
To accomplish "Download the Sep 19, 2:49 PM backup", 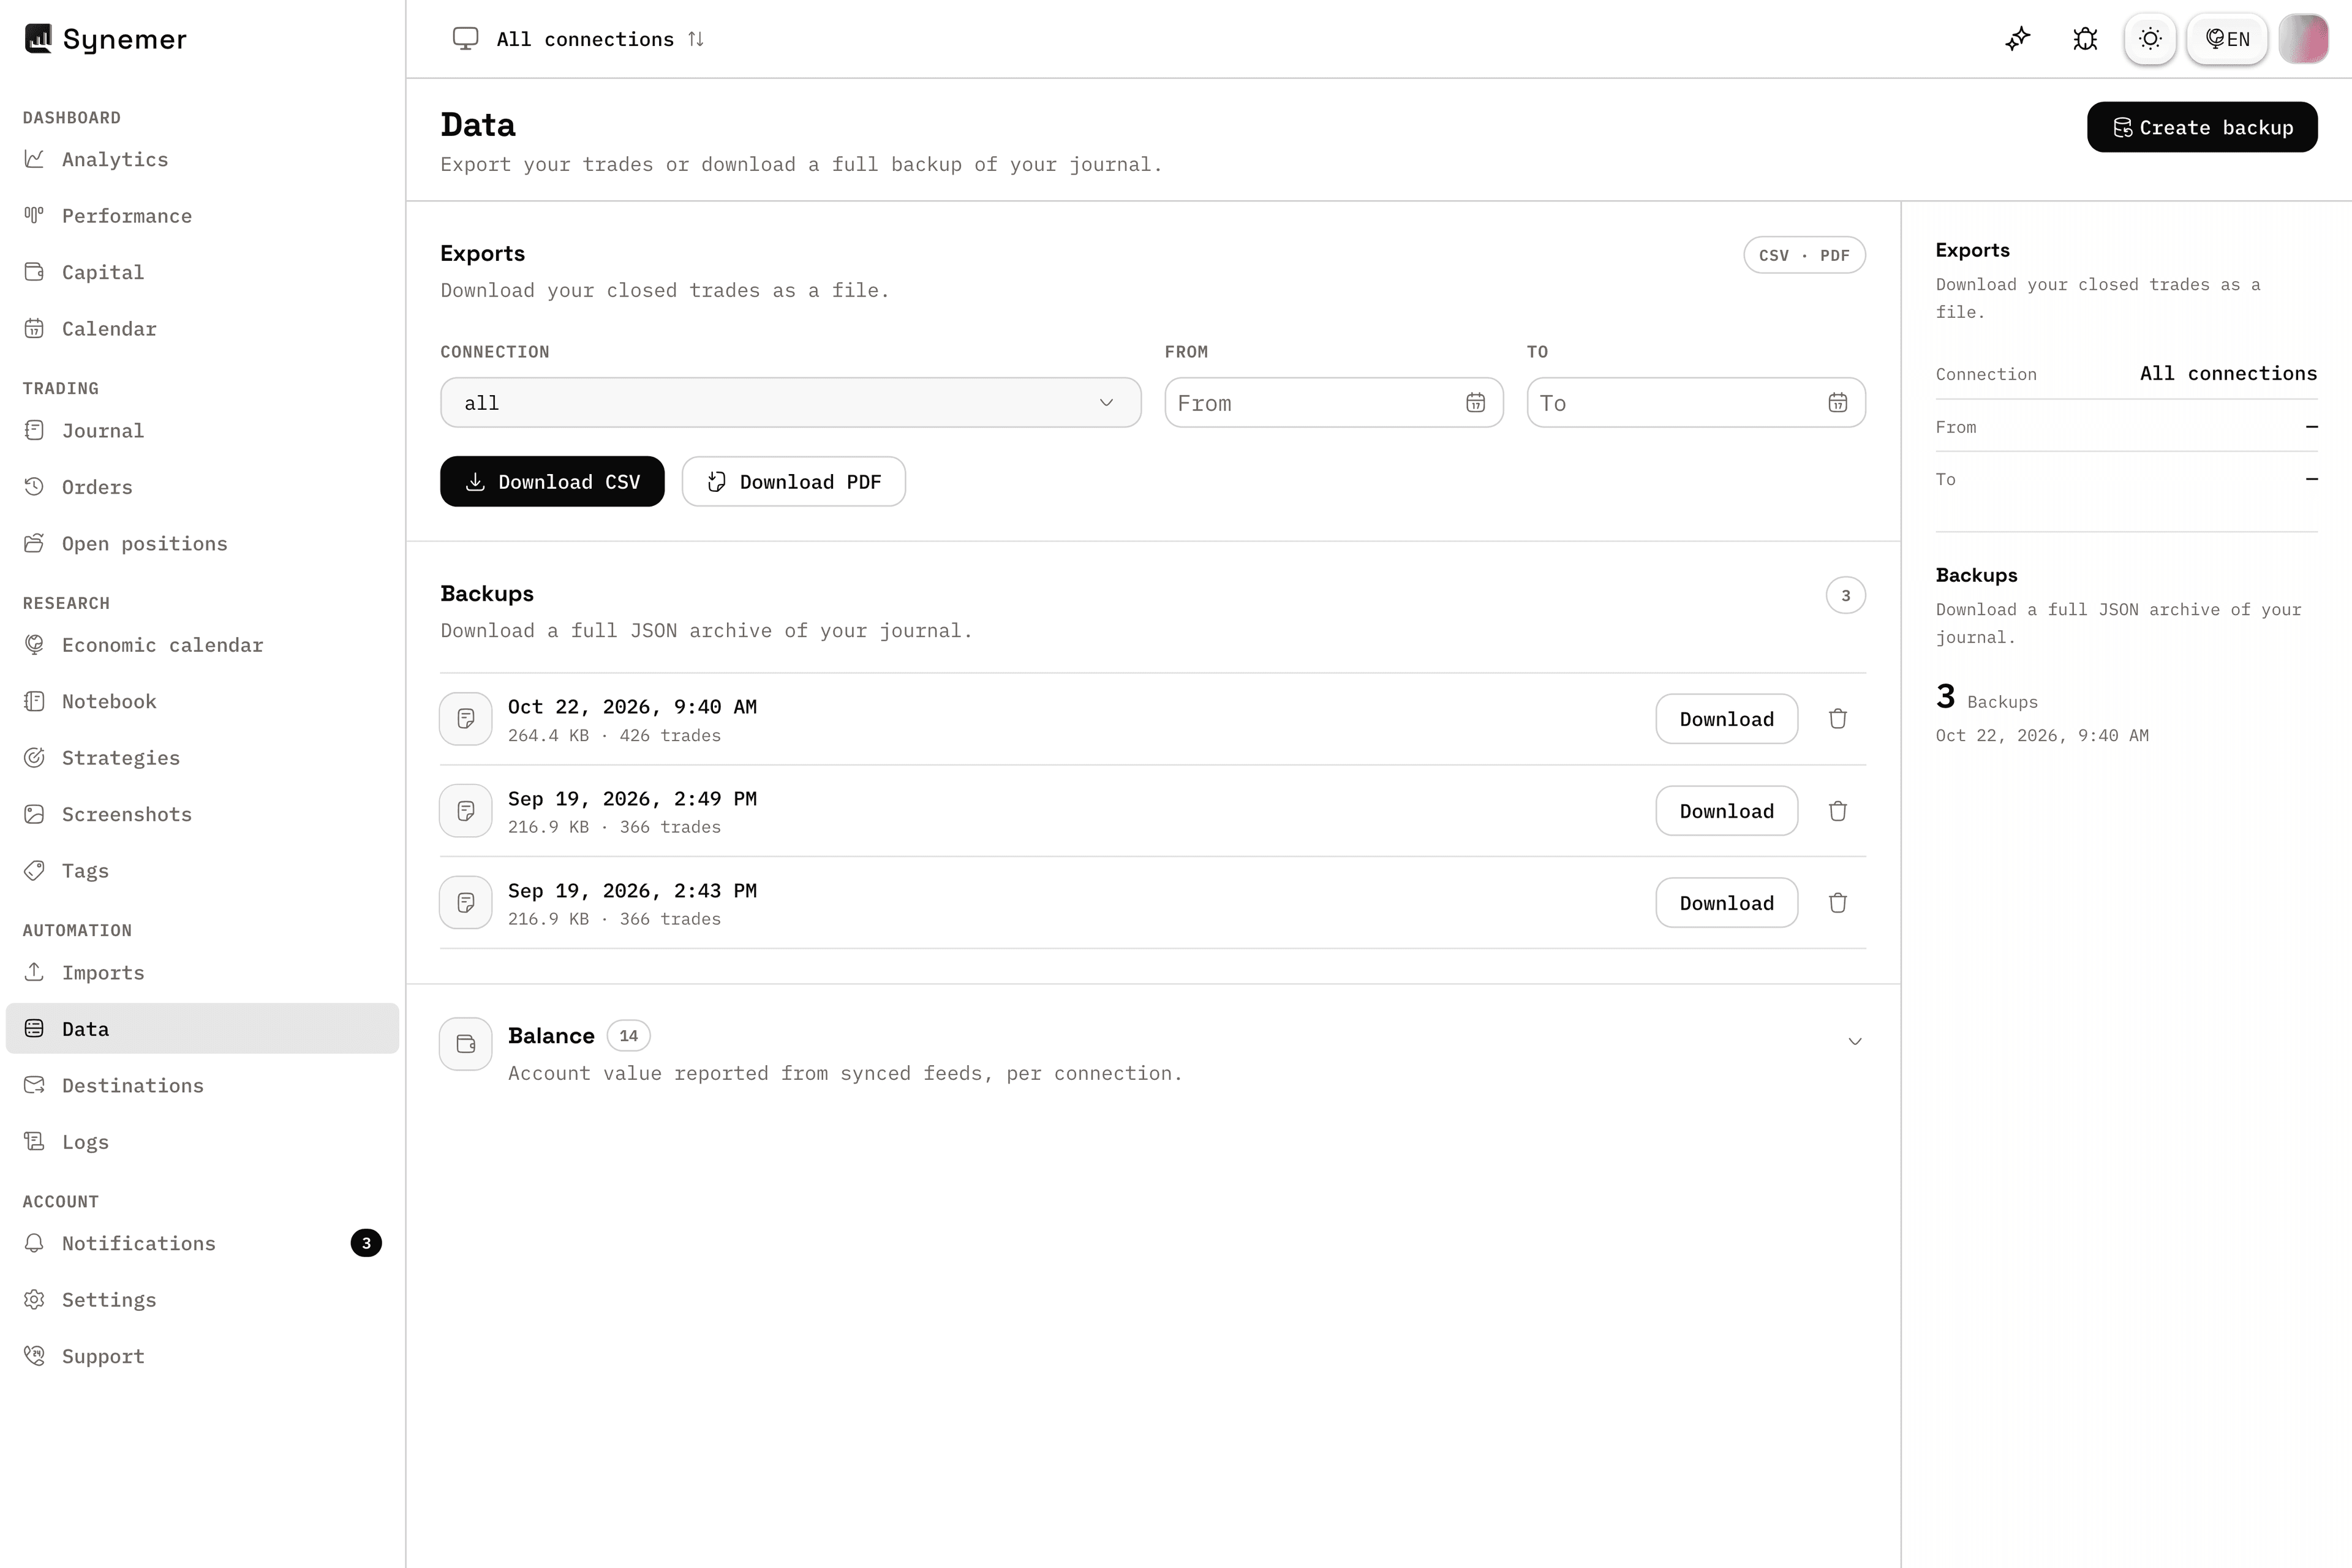I will 1726,811.
